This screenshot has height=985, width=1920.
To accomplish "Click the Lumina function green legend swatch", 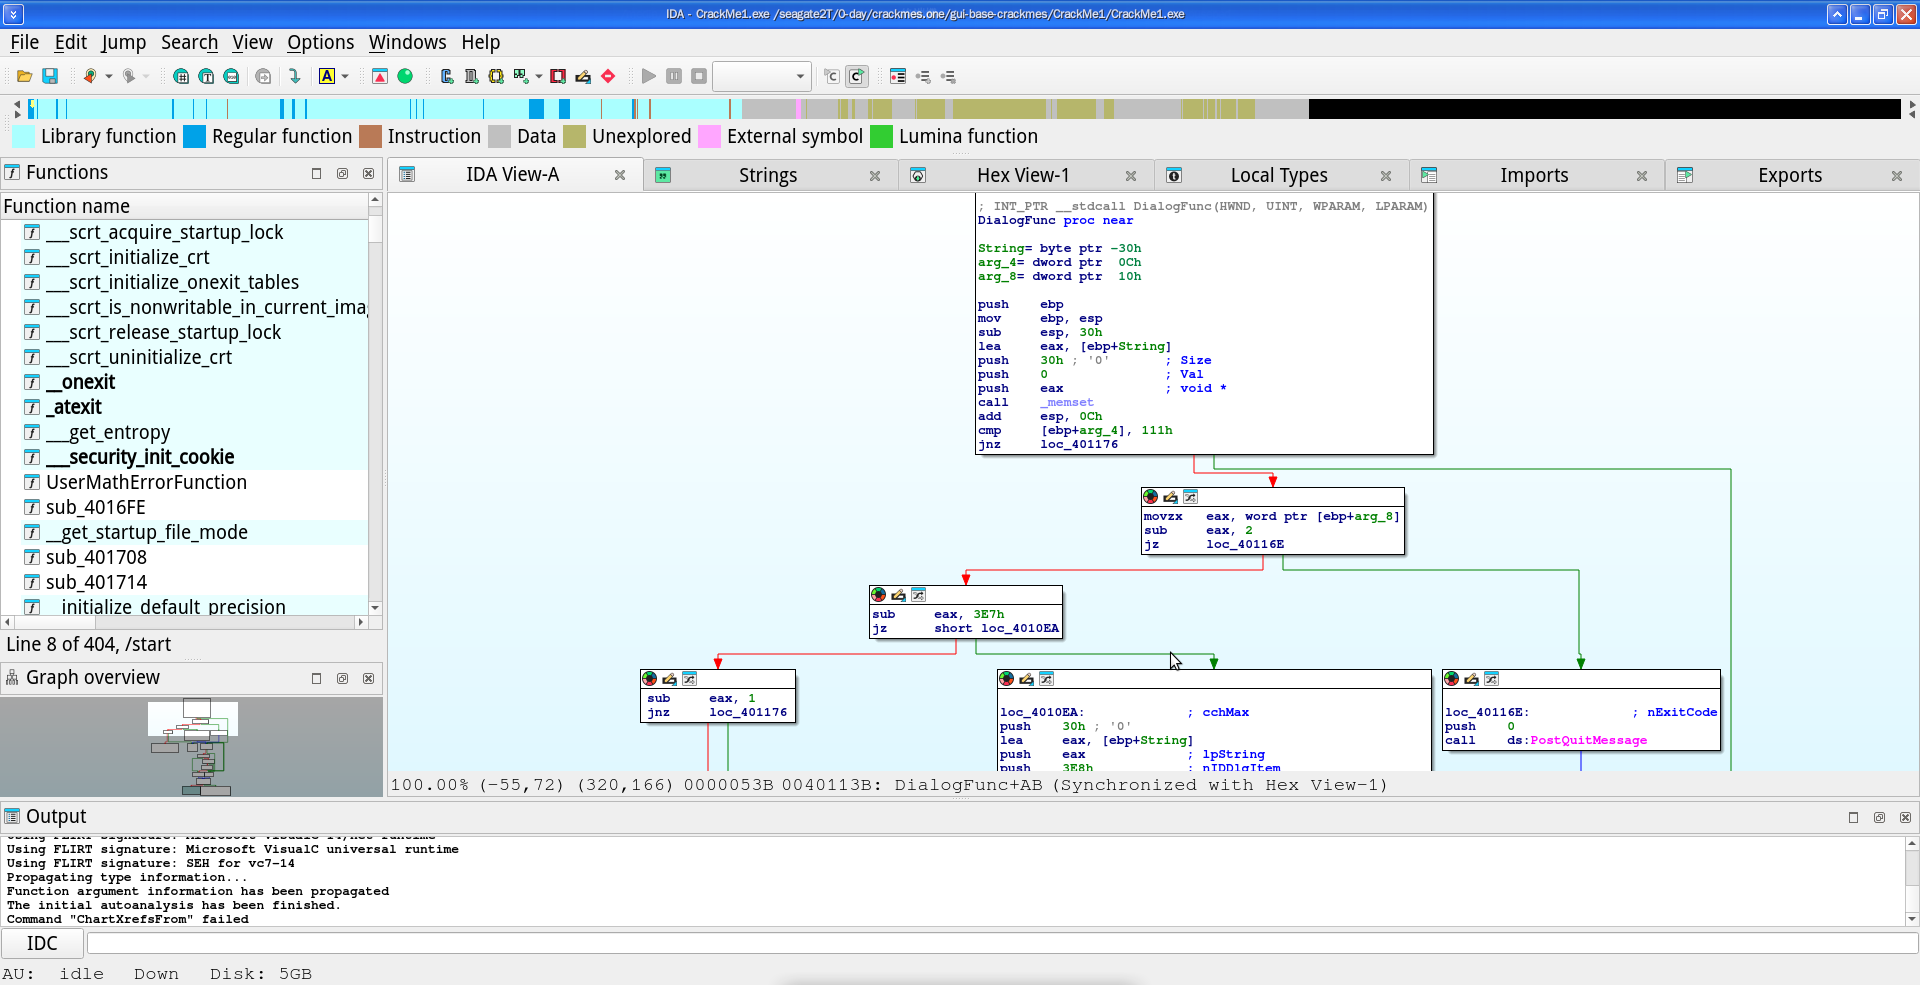I will click(x=881, y=136).
